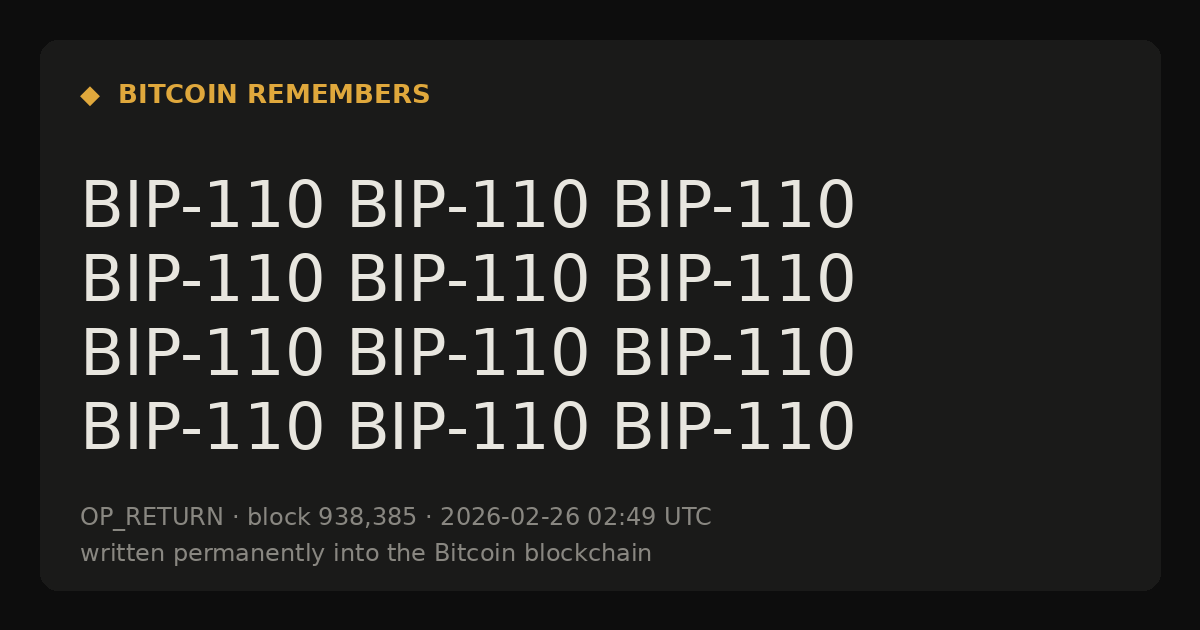1200x630 pixels.
Task: Click the first BIP-110 in second row
Action: click(x=202, y=281)
